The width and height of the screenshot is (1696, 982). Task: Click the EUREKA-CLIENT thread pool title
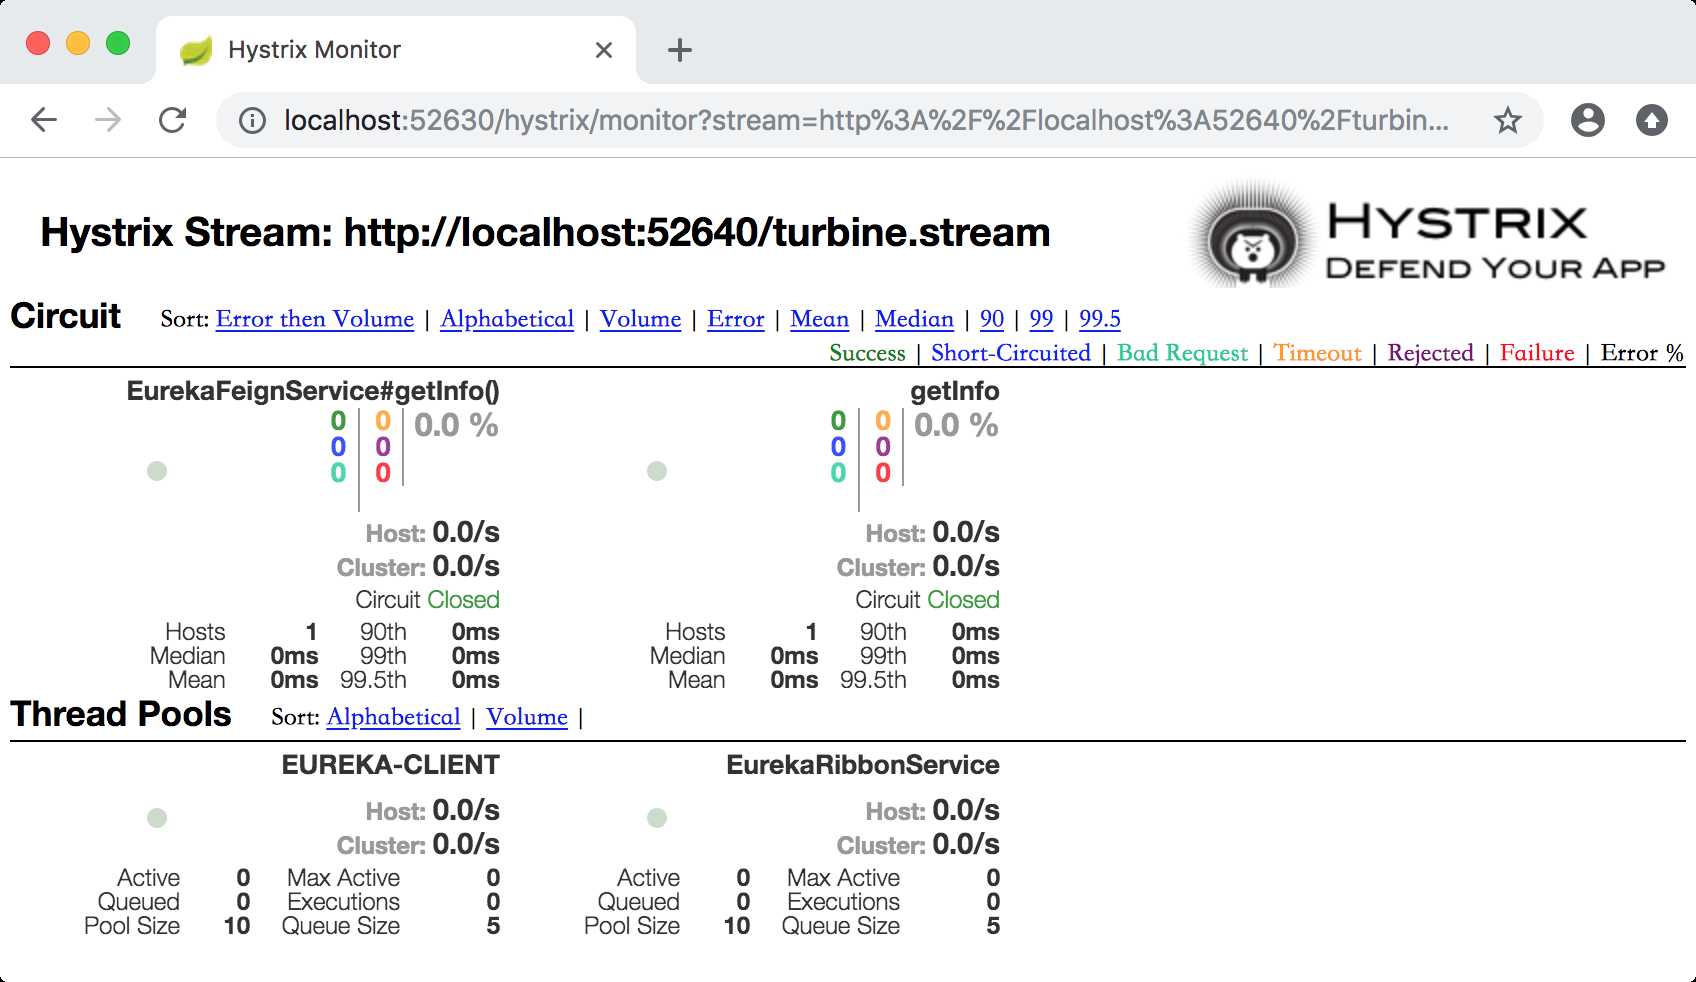390,765
